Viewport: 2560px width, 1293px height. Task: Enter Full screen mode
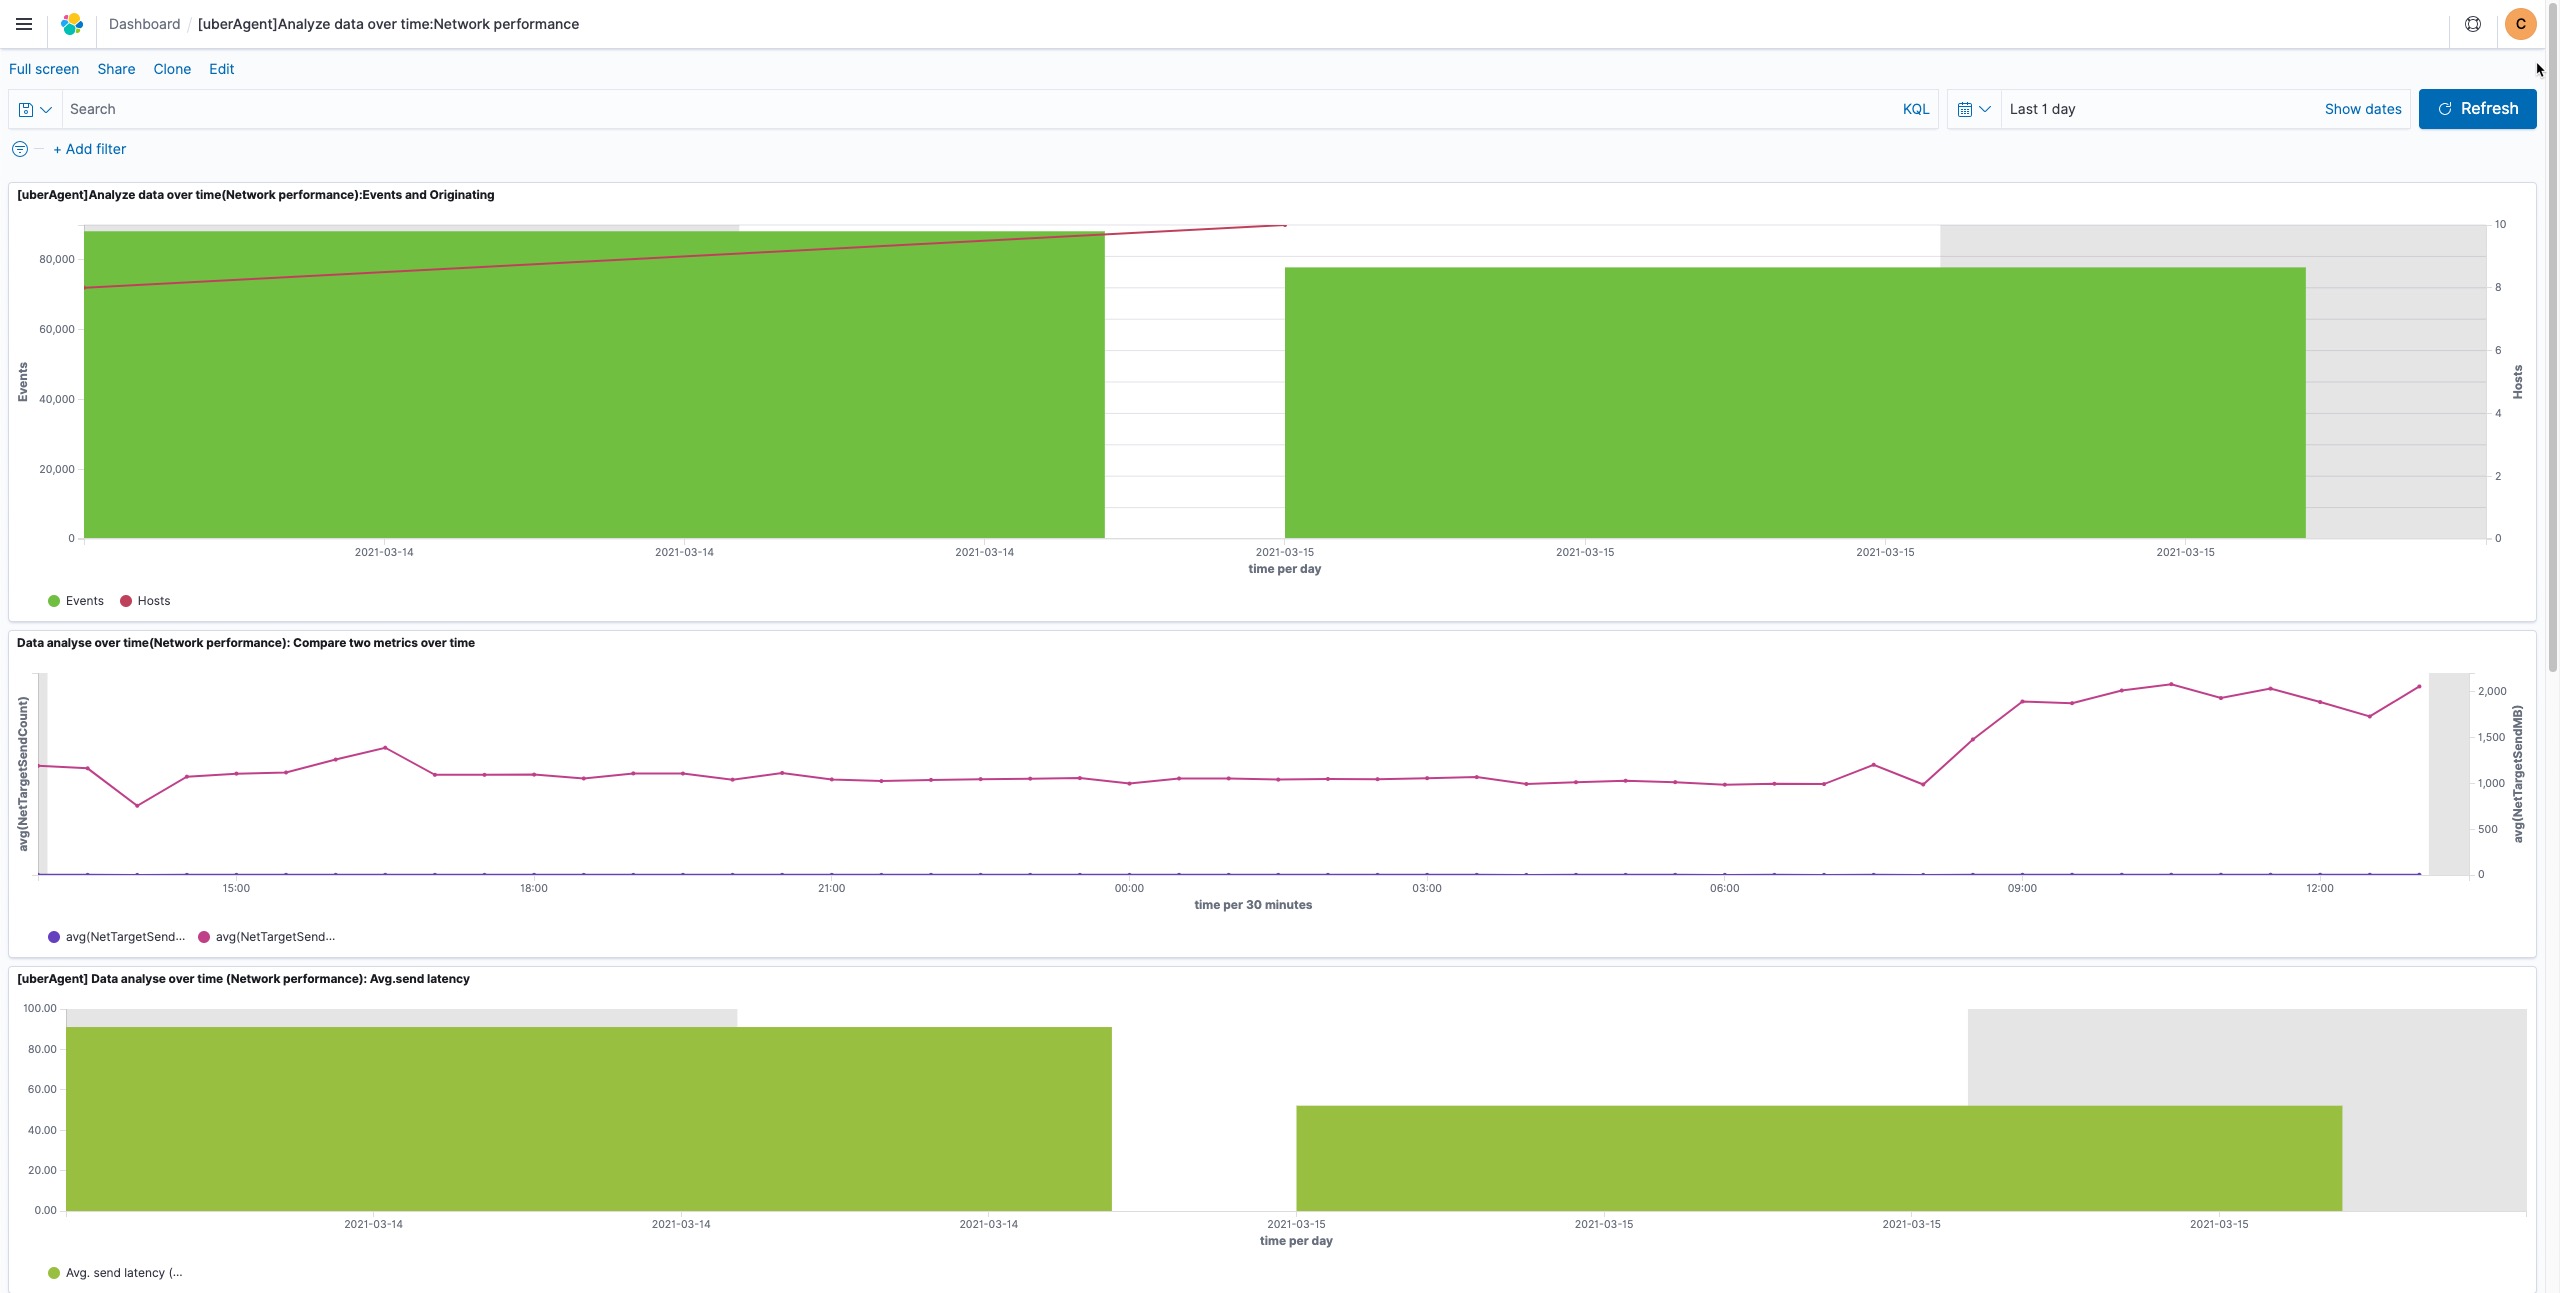click(44, 69)
